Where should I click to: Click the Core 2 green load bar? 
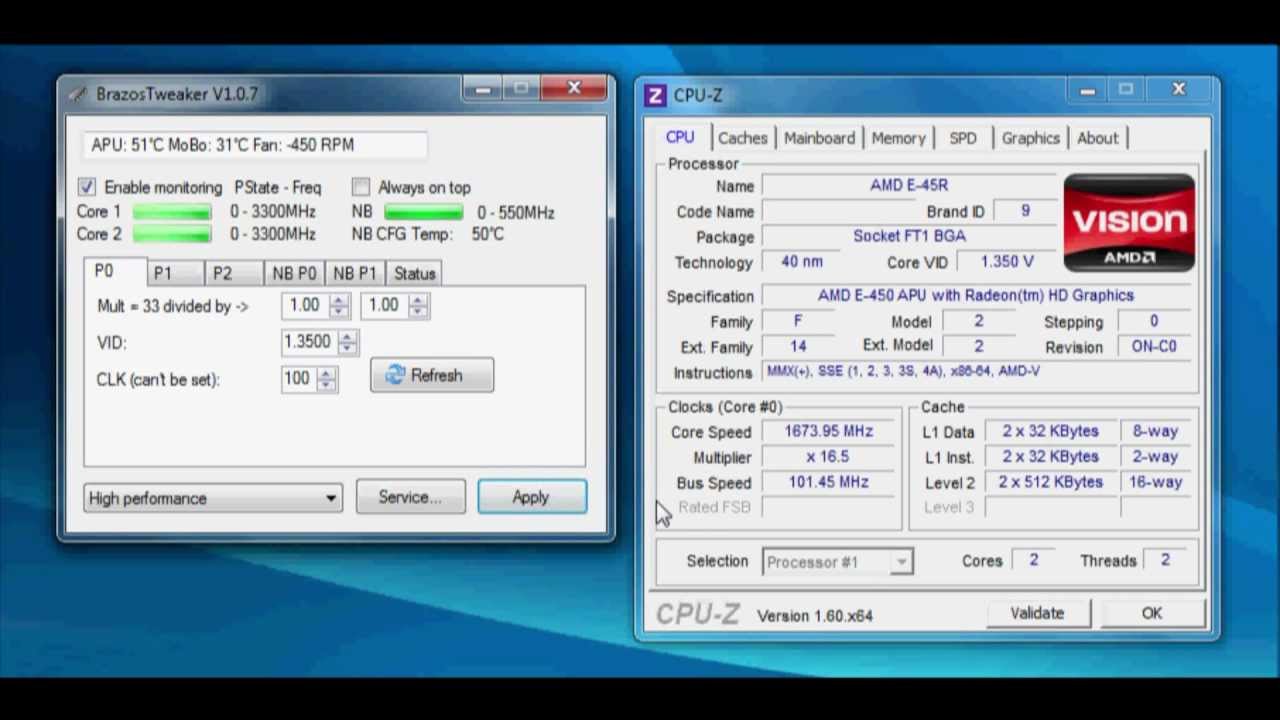[172, 234]
